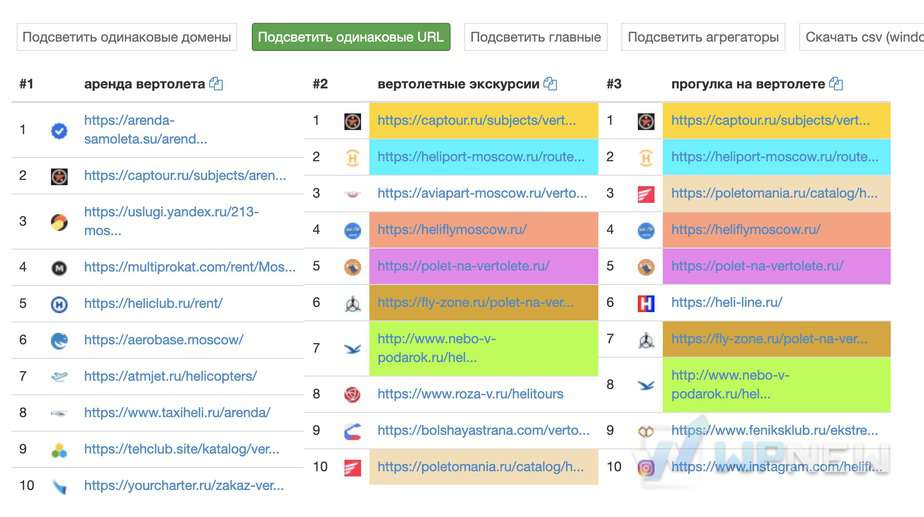Open cyan heliport-moscow.ru link in column 3
This screenshot has height=517, width=924.
coord(774,157)
